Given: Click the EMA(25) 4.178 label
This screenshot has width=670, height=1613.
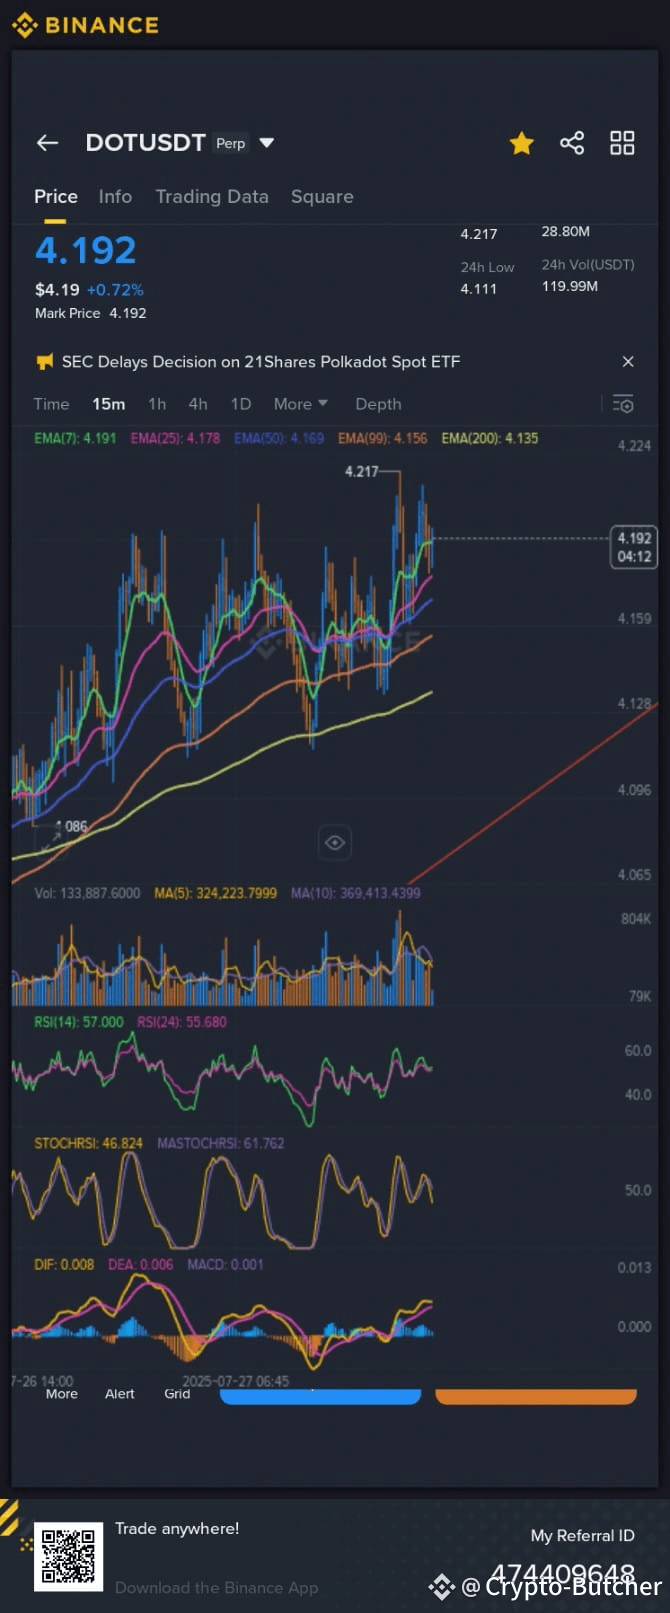Looking at the screenshot, I should [175, 438].
